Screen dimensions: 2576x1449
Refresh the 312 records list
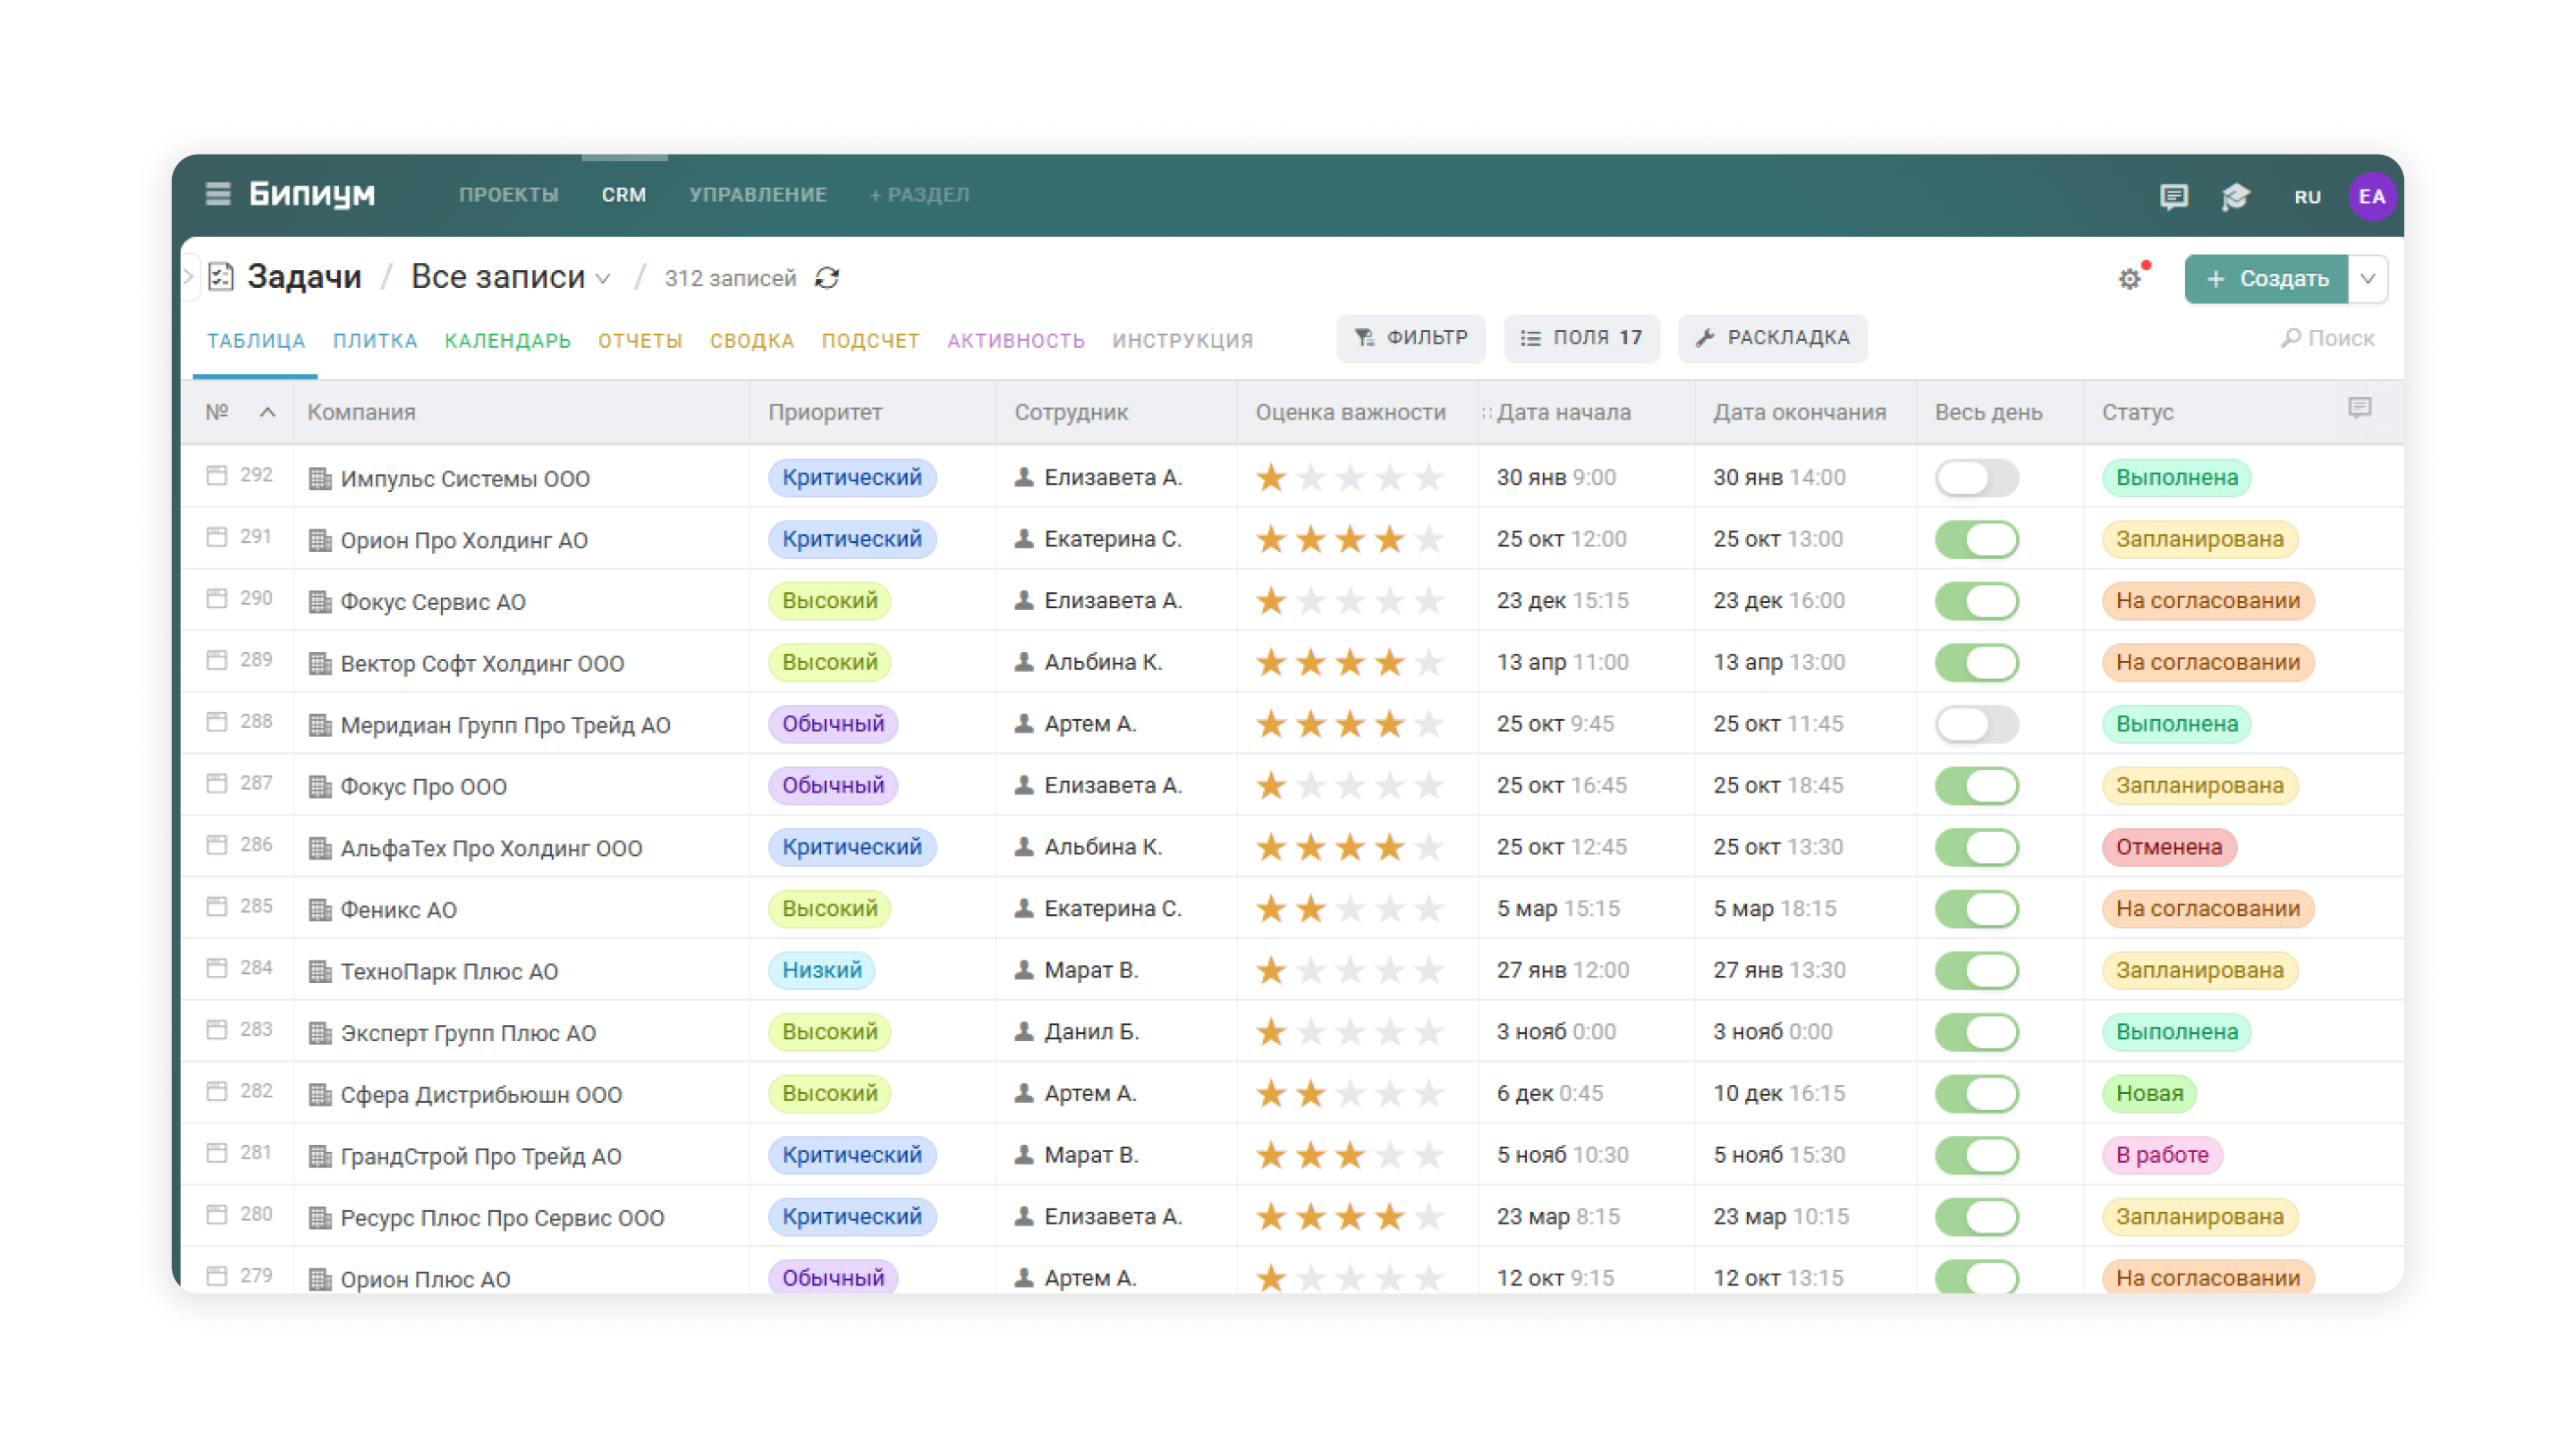coord(827,278)
